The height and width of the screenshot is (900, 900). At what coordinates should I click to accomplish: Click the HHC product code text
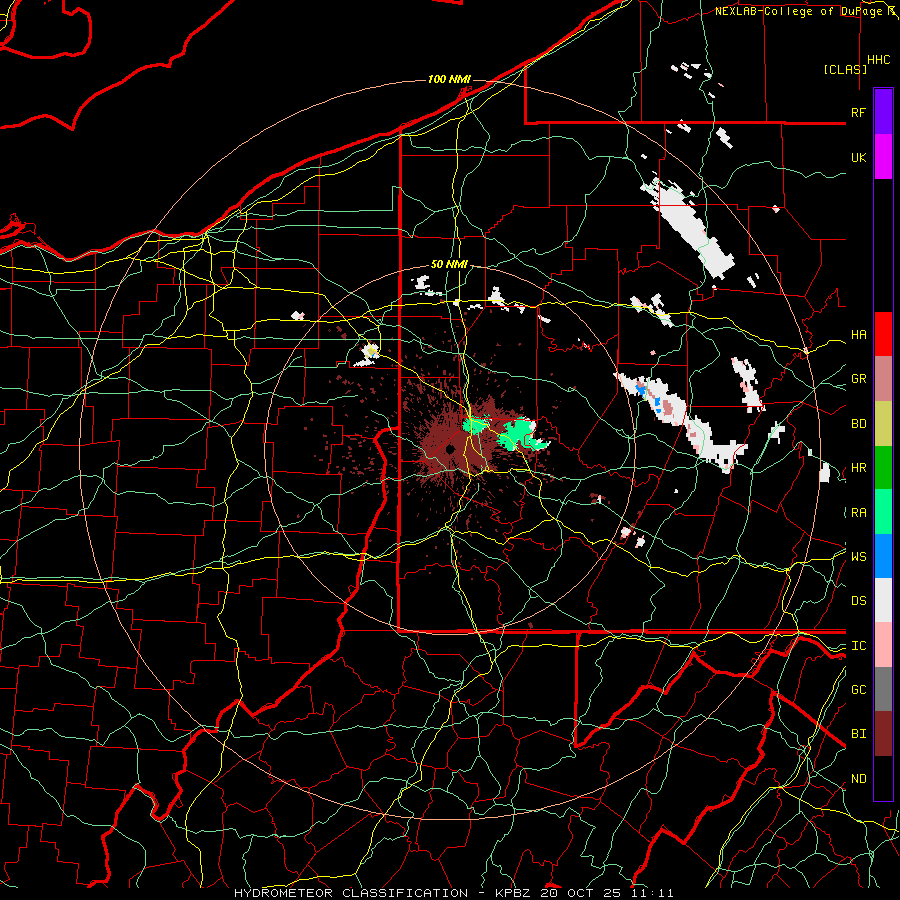coord(878,60)
